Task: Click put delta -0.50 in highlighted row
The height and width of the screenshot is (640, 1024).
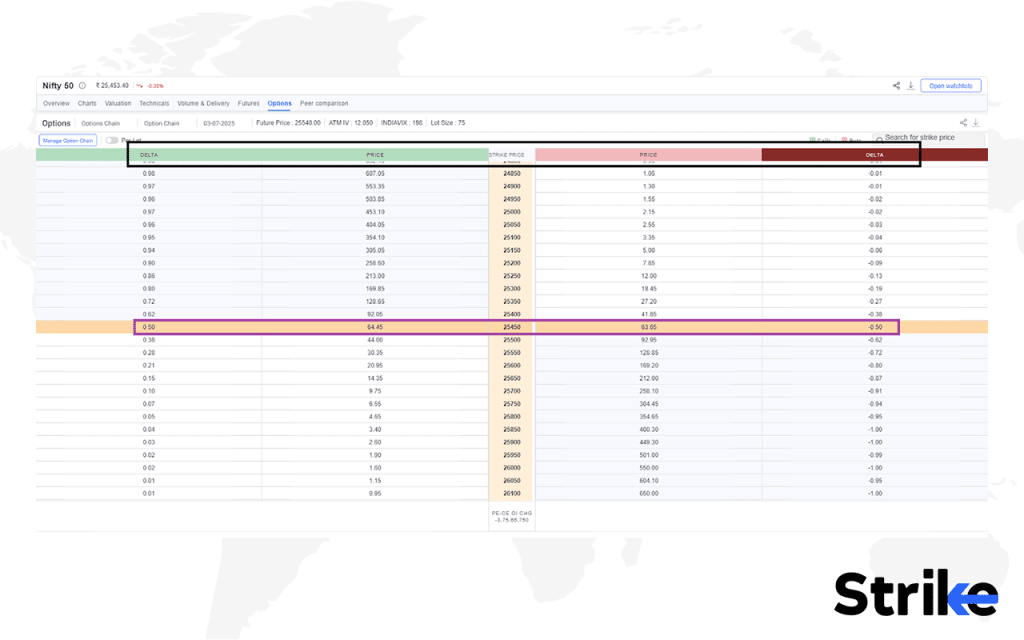Action: click(x=875, y=327)
